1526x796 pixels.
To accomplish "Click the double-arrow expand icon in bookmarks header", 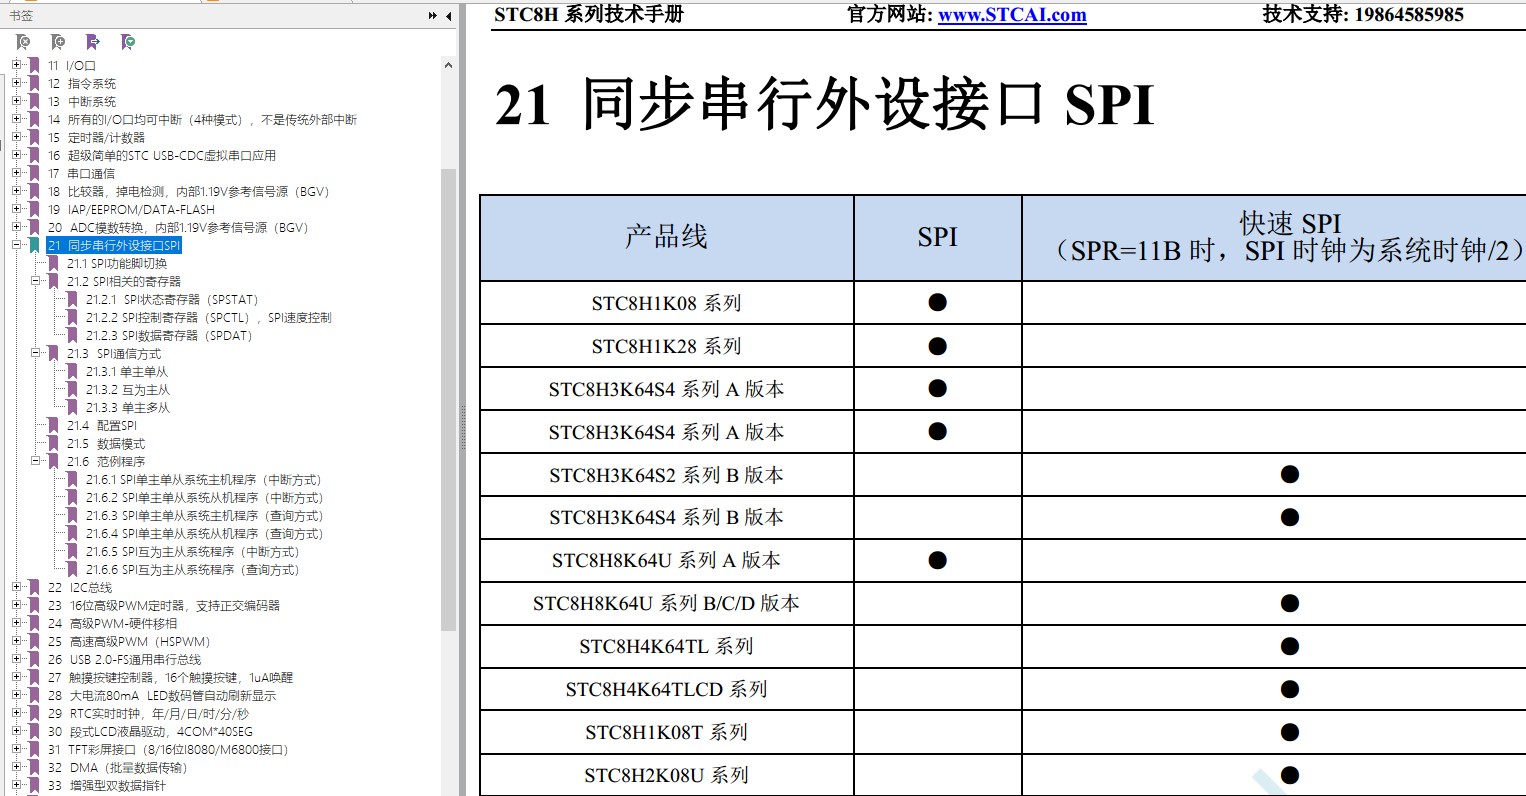I will click(433, 16).
